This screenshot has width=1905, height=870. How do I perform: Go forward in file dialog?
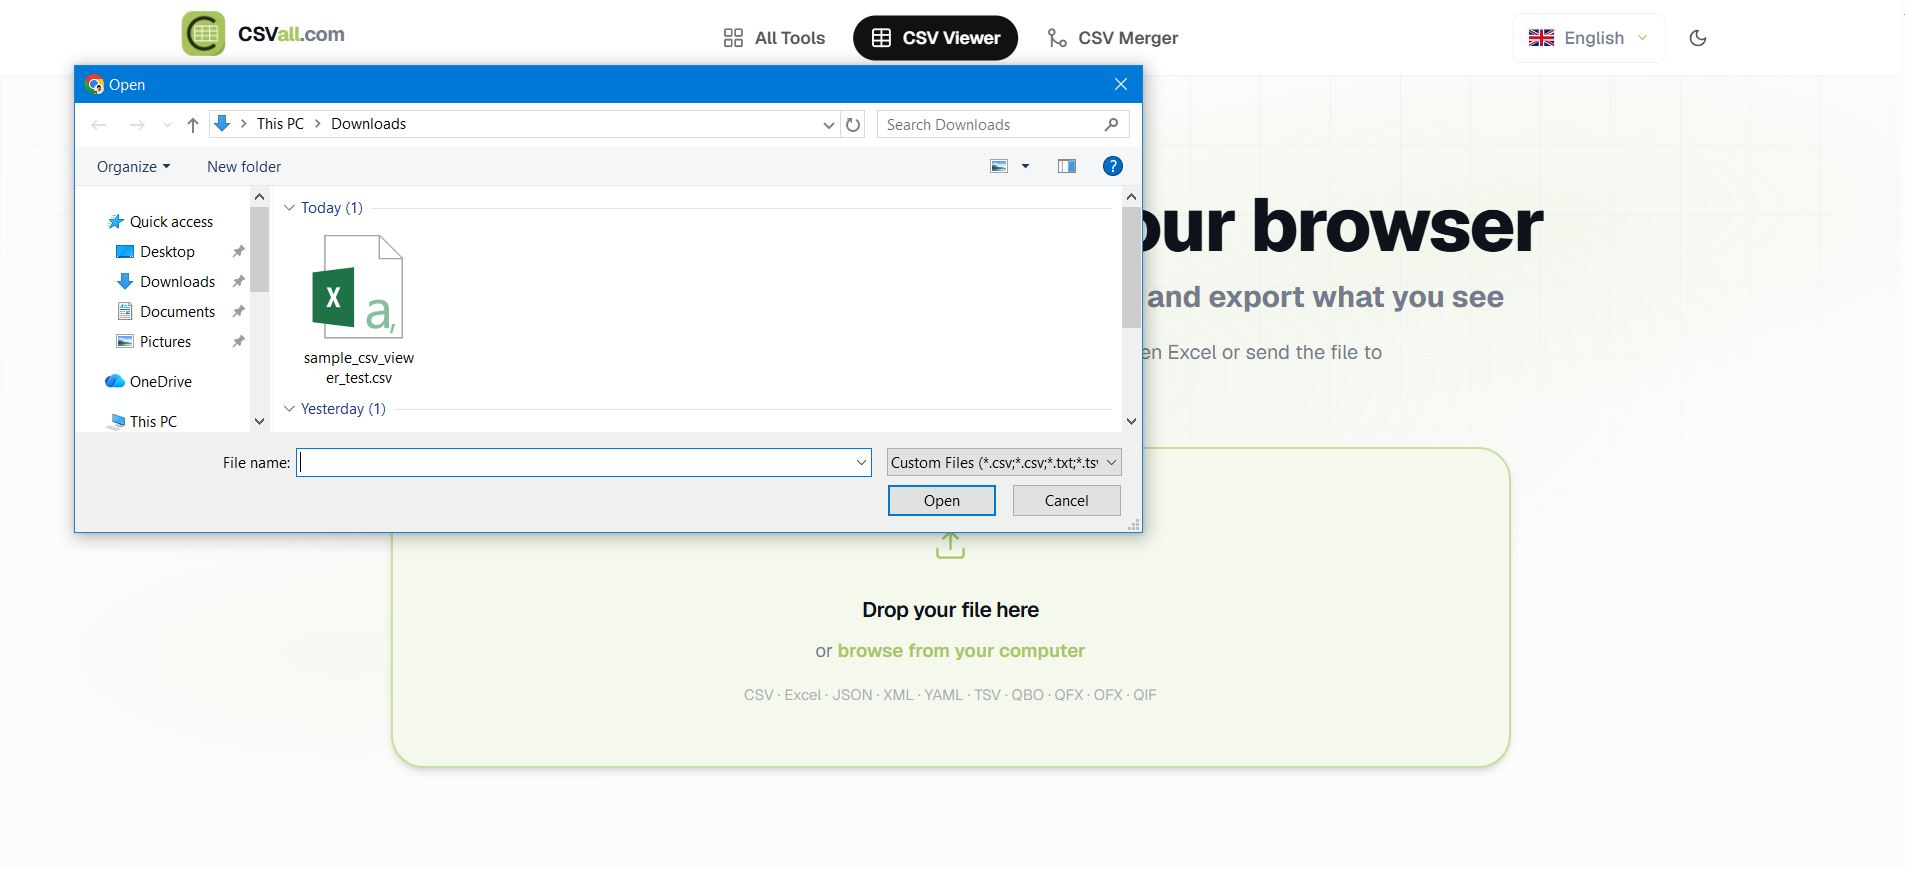(137, 125)
